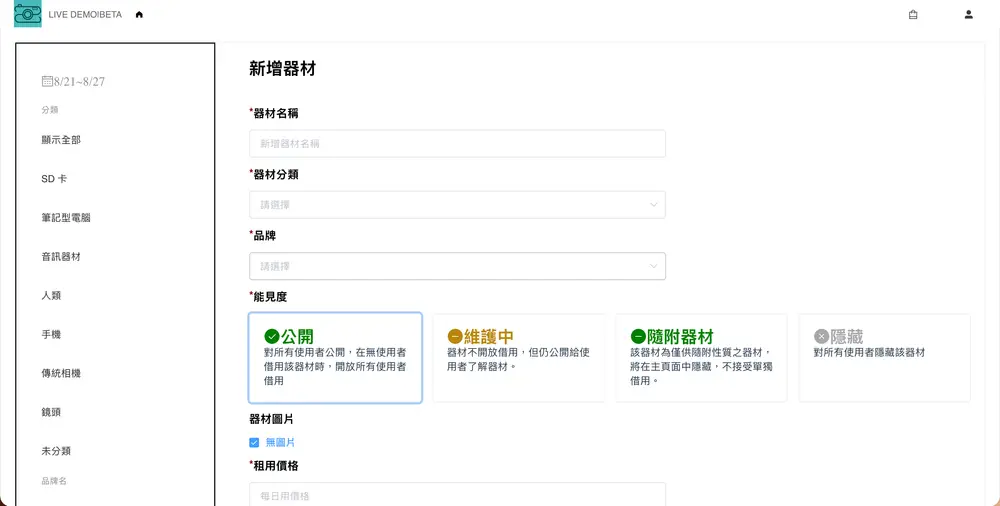
Task: Click the 分類 sidebar heading
Action: click(x=50, y=110)
